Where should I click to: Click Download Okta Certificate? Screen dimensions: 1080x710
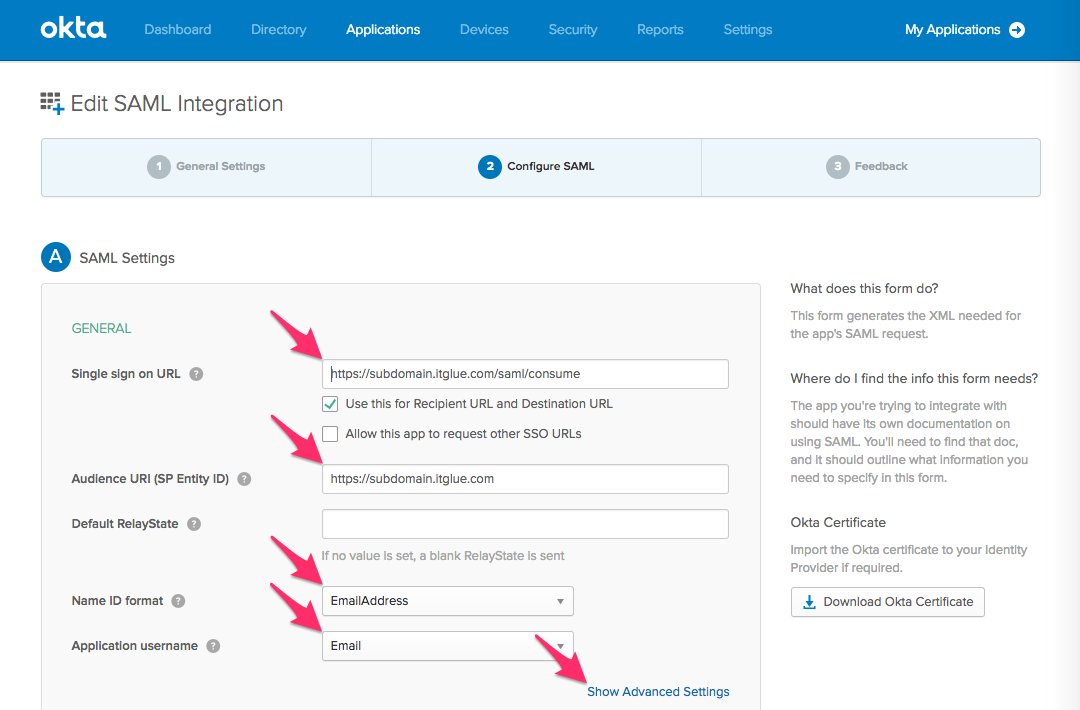(887, 602)
